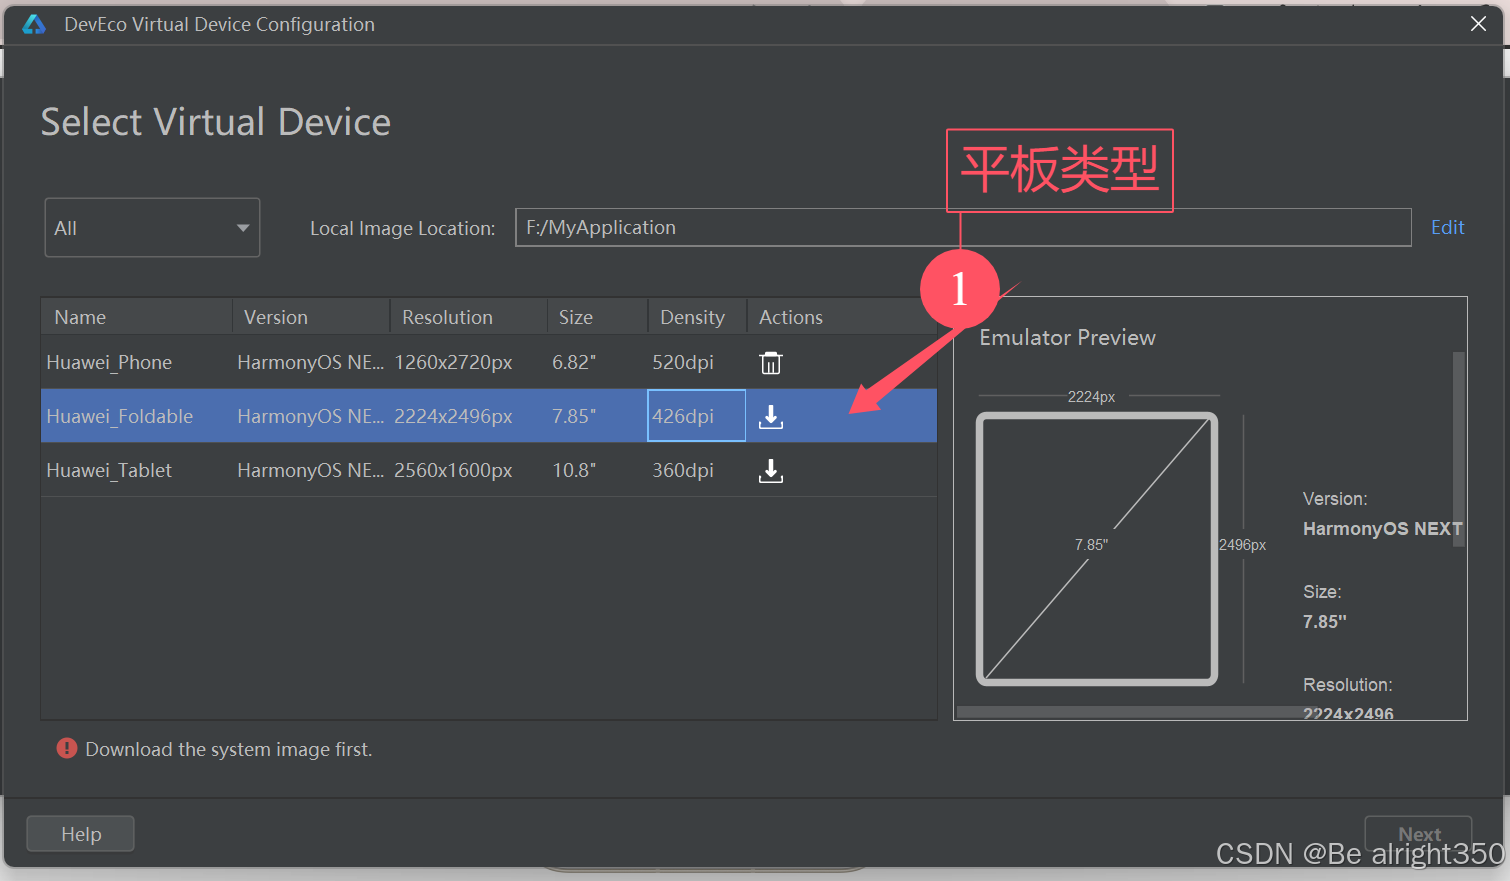Select the Huawei_Foldable device row
The image size is (1510, 881).
(x=489, y=416)
